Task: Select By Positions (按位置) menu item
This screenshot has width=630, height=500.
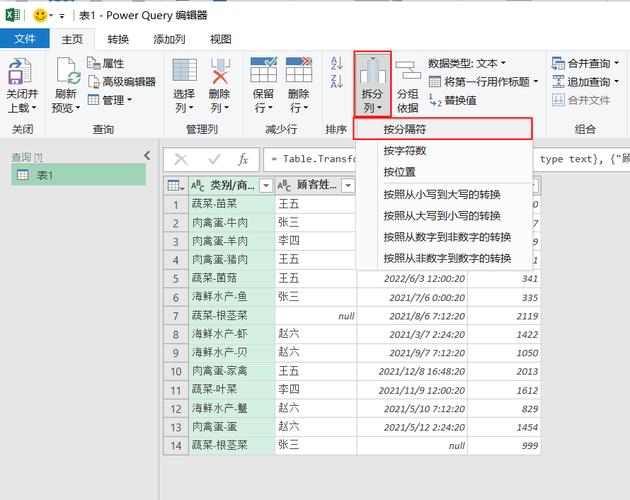Action: [443, 172]
